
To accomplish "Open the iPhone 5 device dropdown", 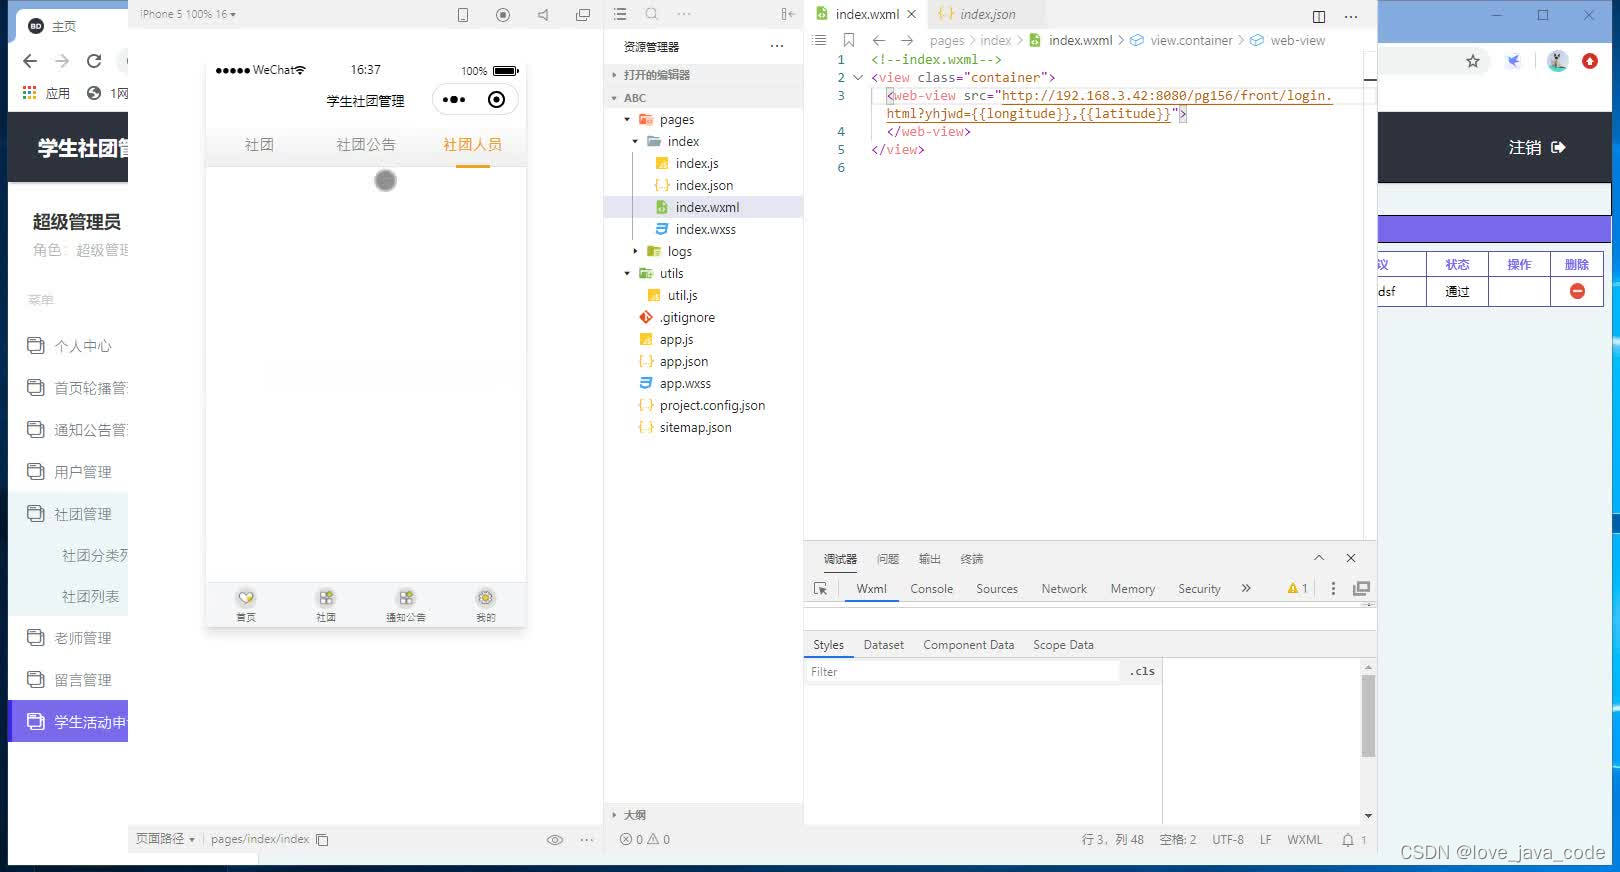I will pos(188,14).
